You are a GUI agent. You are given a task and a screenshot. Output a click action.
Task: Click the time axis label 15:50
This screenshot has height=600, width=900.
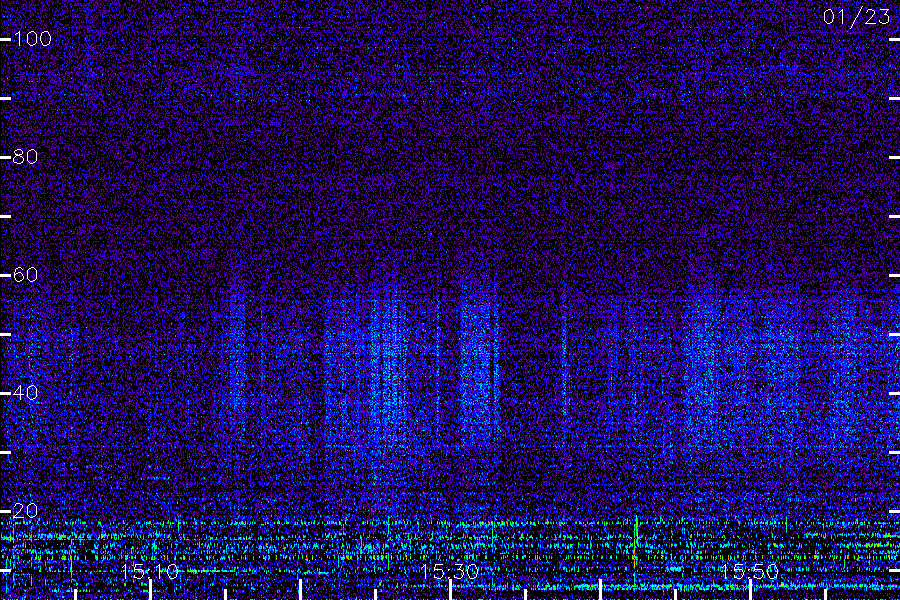[749, 572]
